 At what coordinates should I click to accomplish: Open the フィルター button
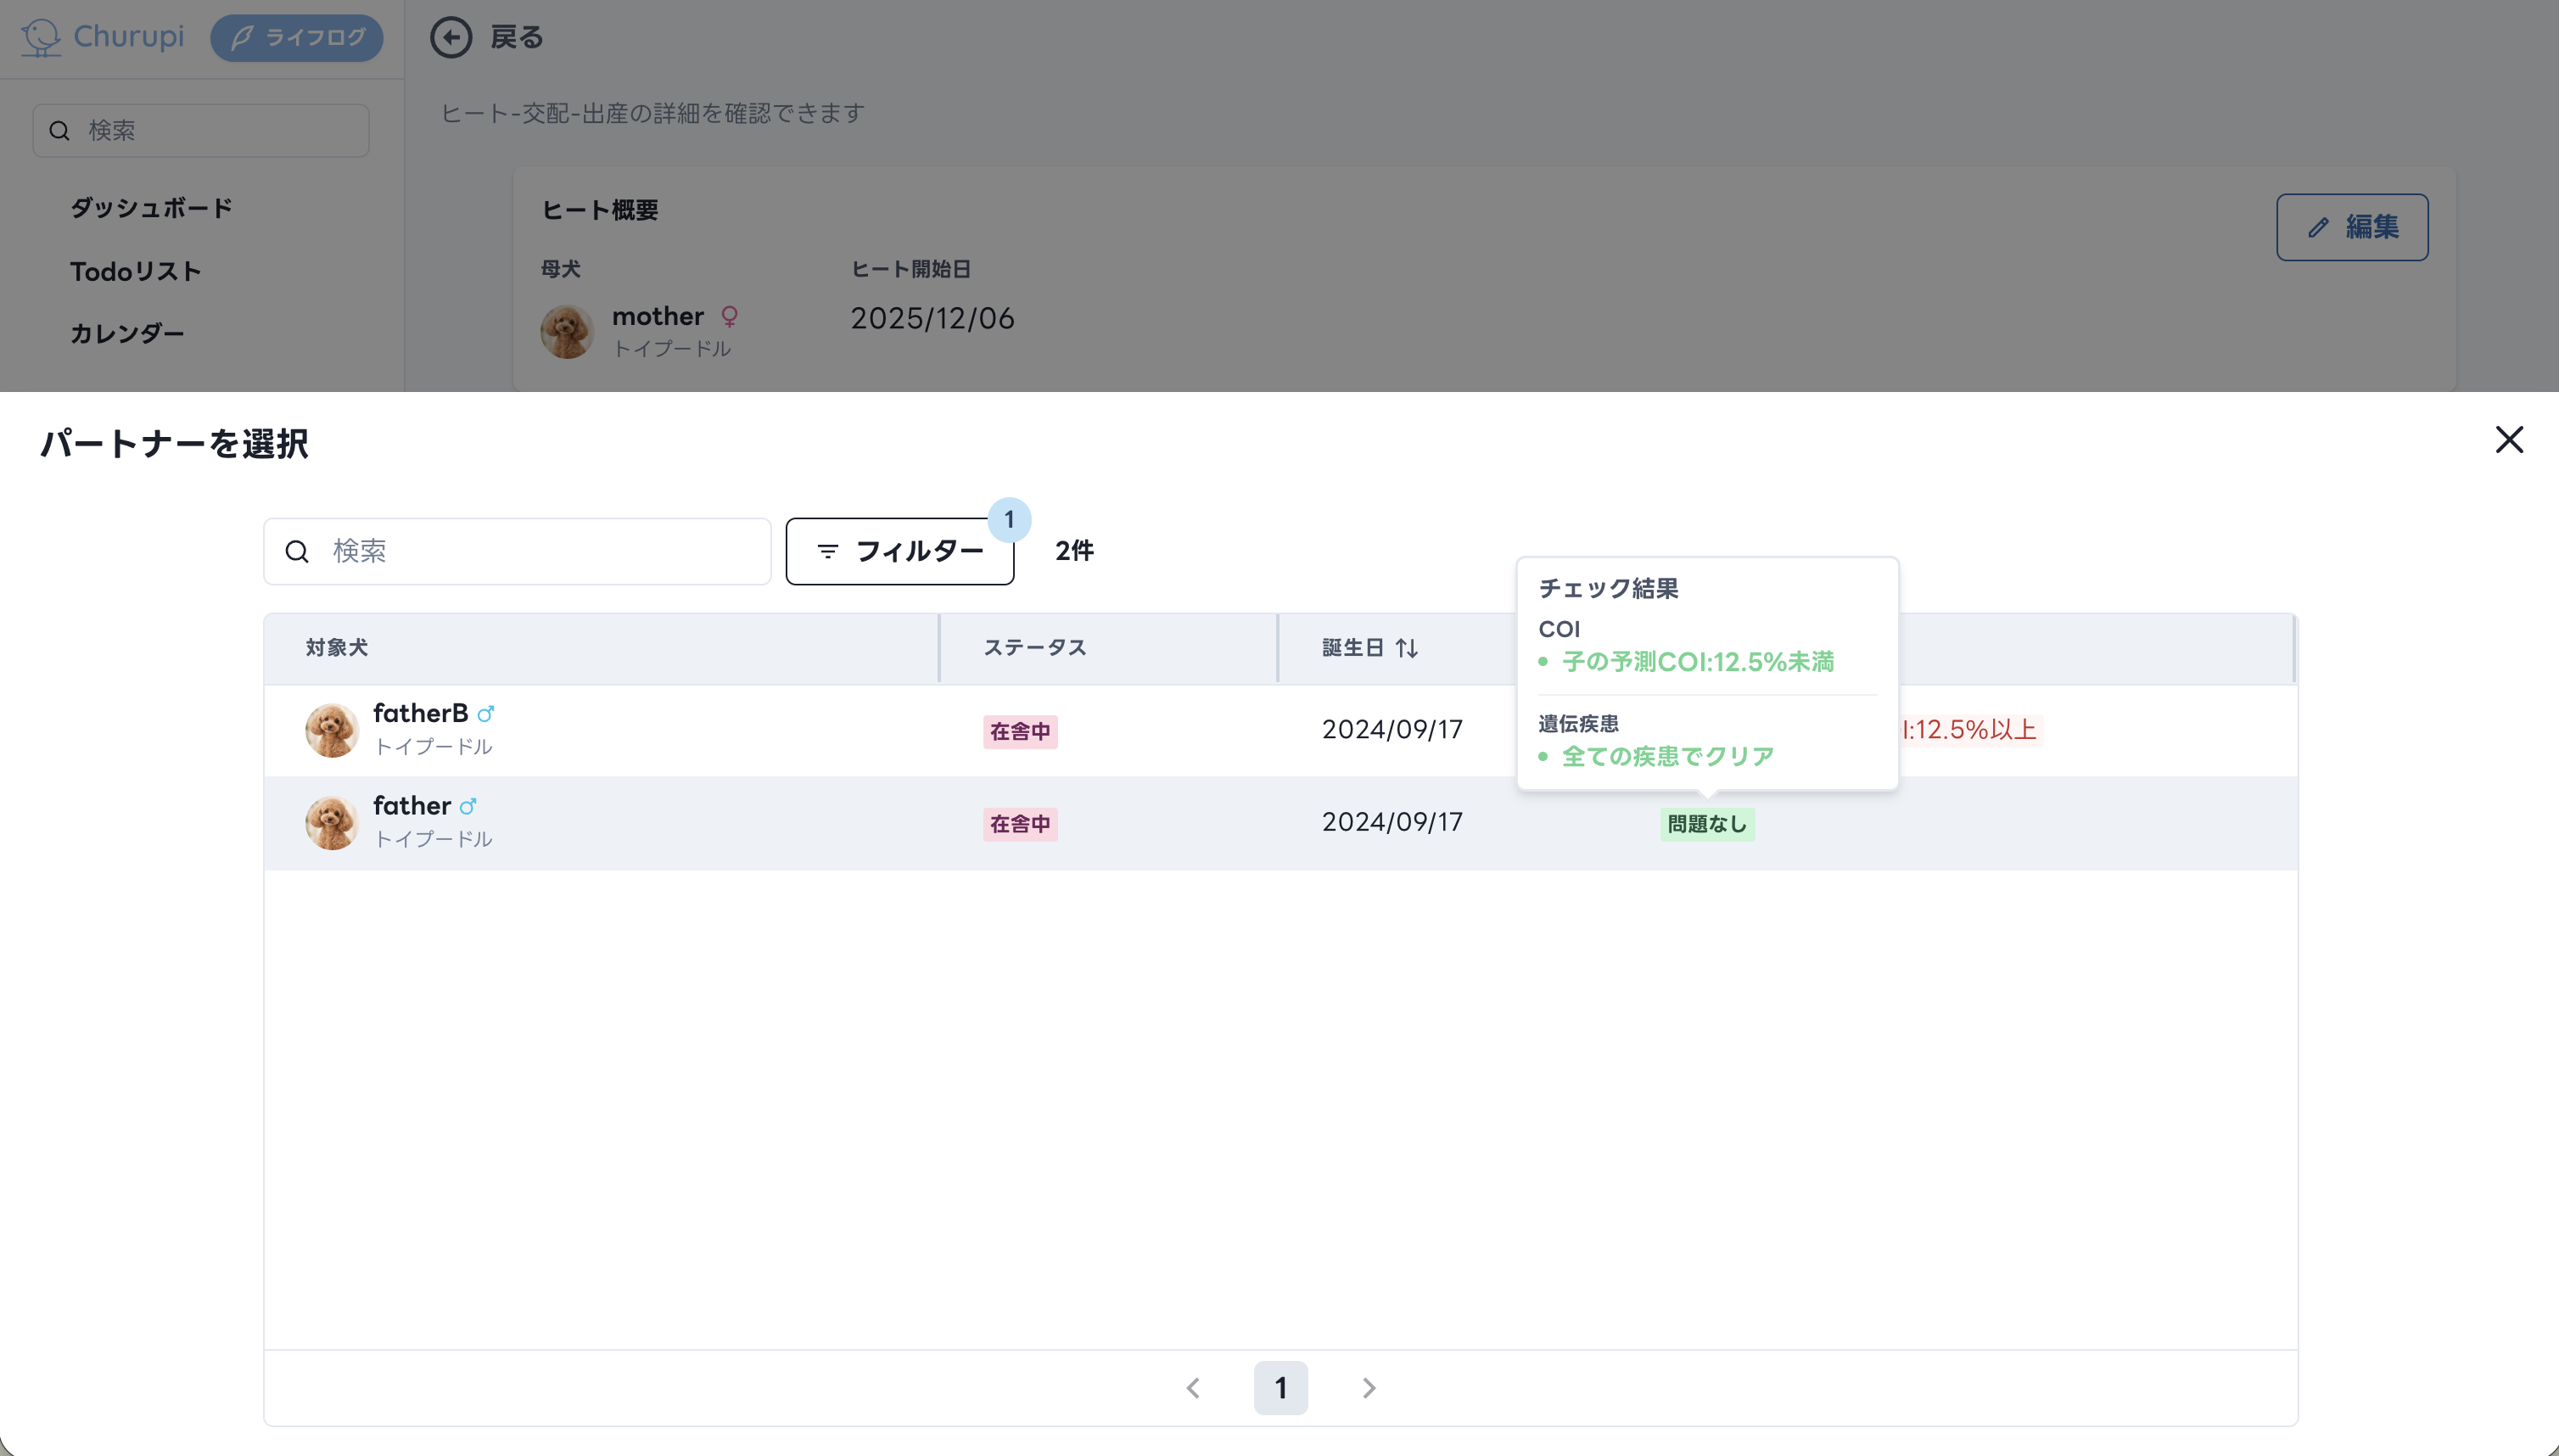click(x=900, y=551)
